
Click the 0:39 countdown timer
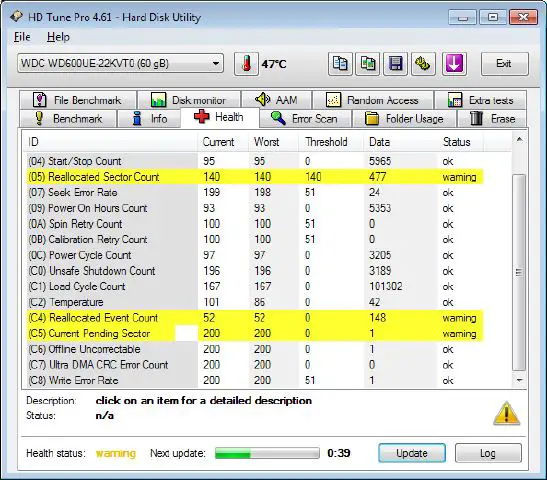(x=339, y=453)
